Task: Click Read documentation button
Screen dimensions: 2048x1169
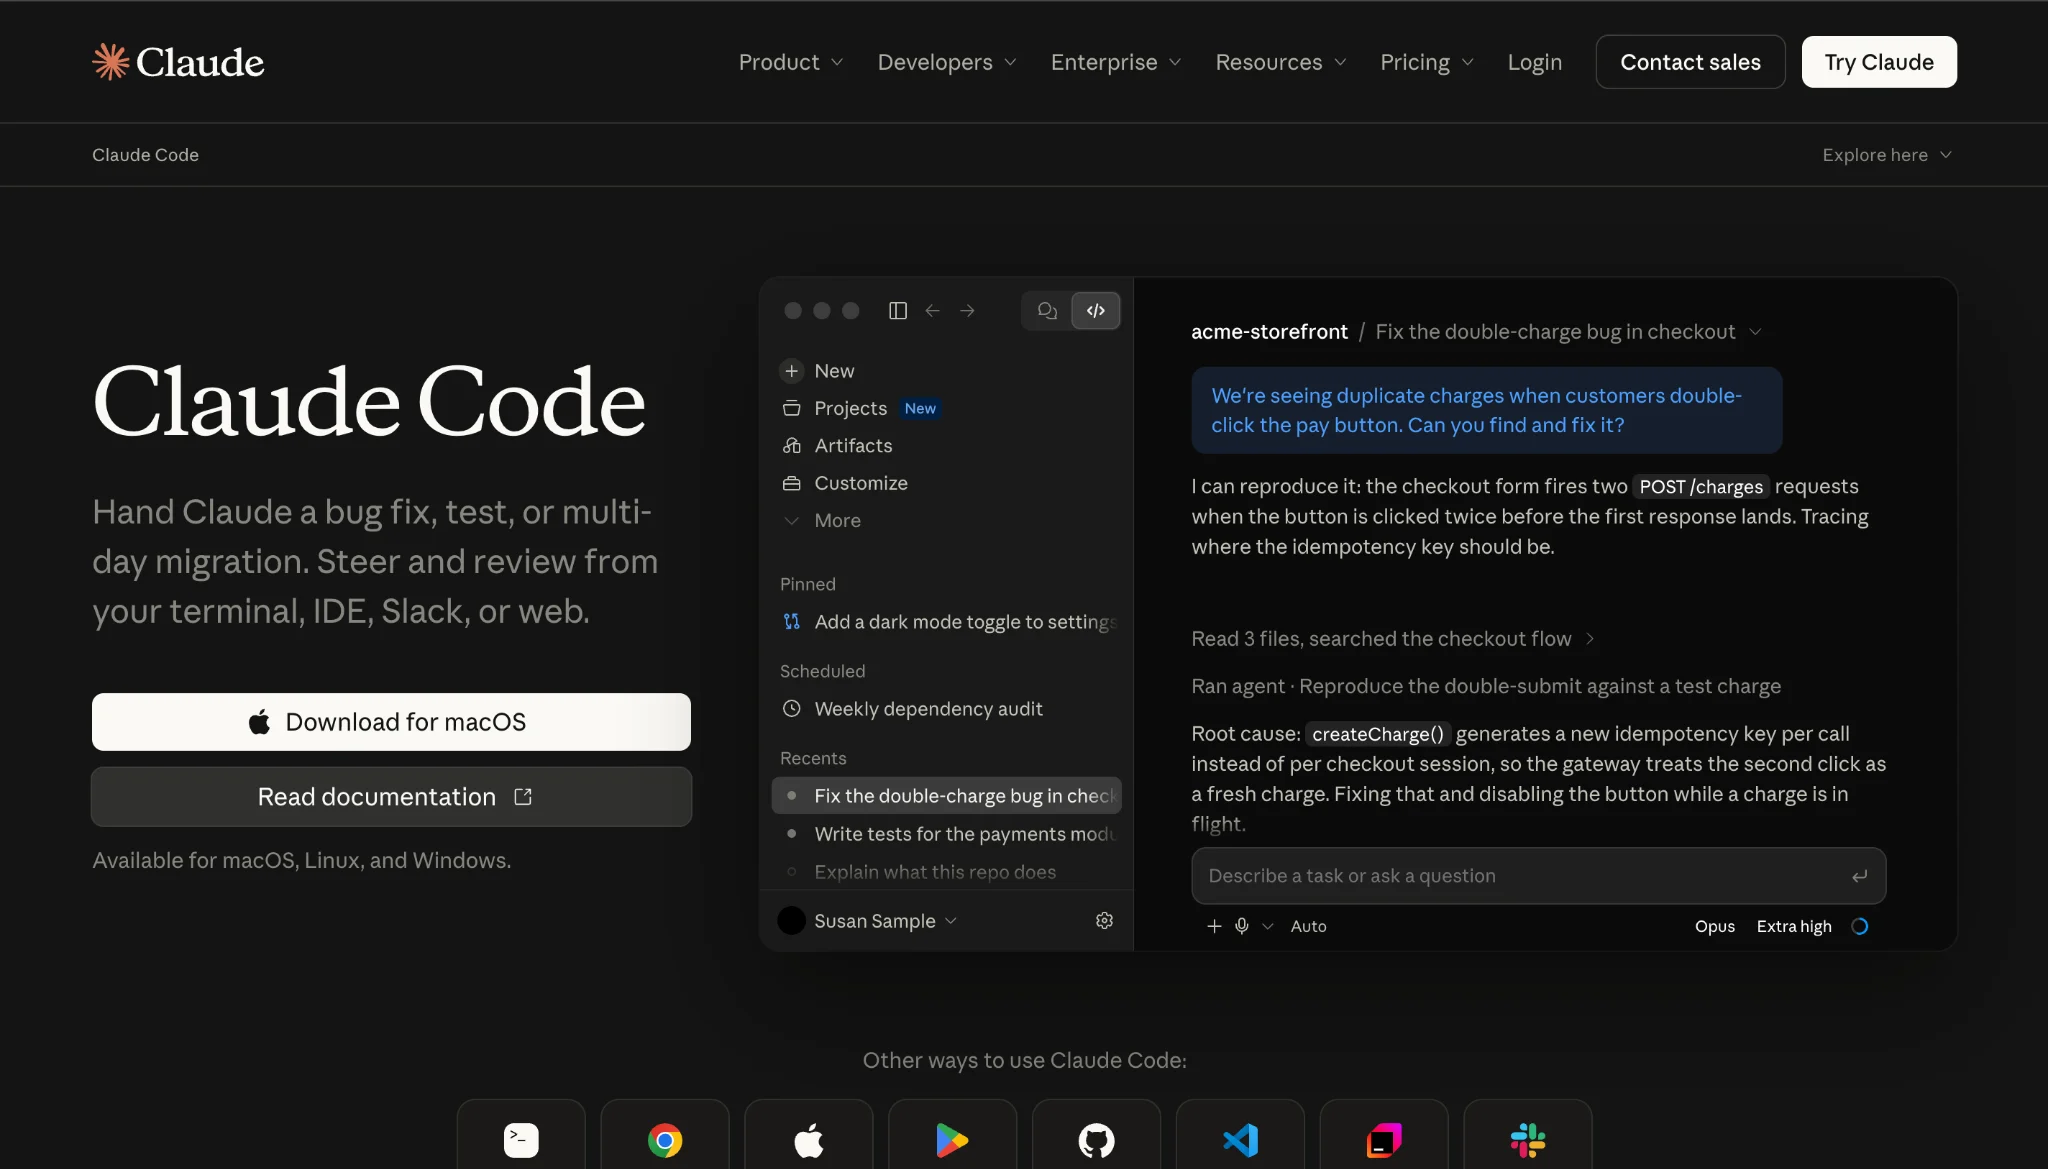Action: tap(391, 797)
